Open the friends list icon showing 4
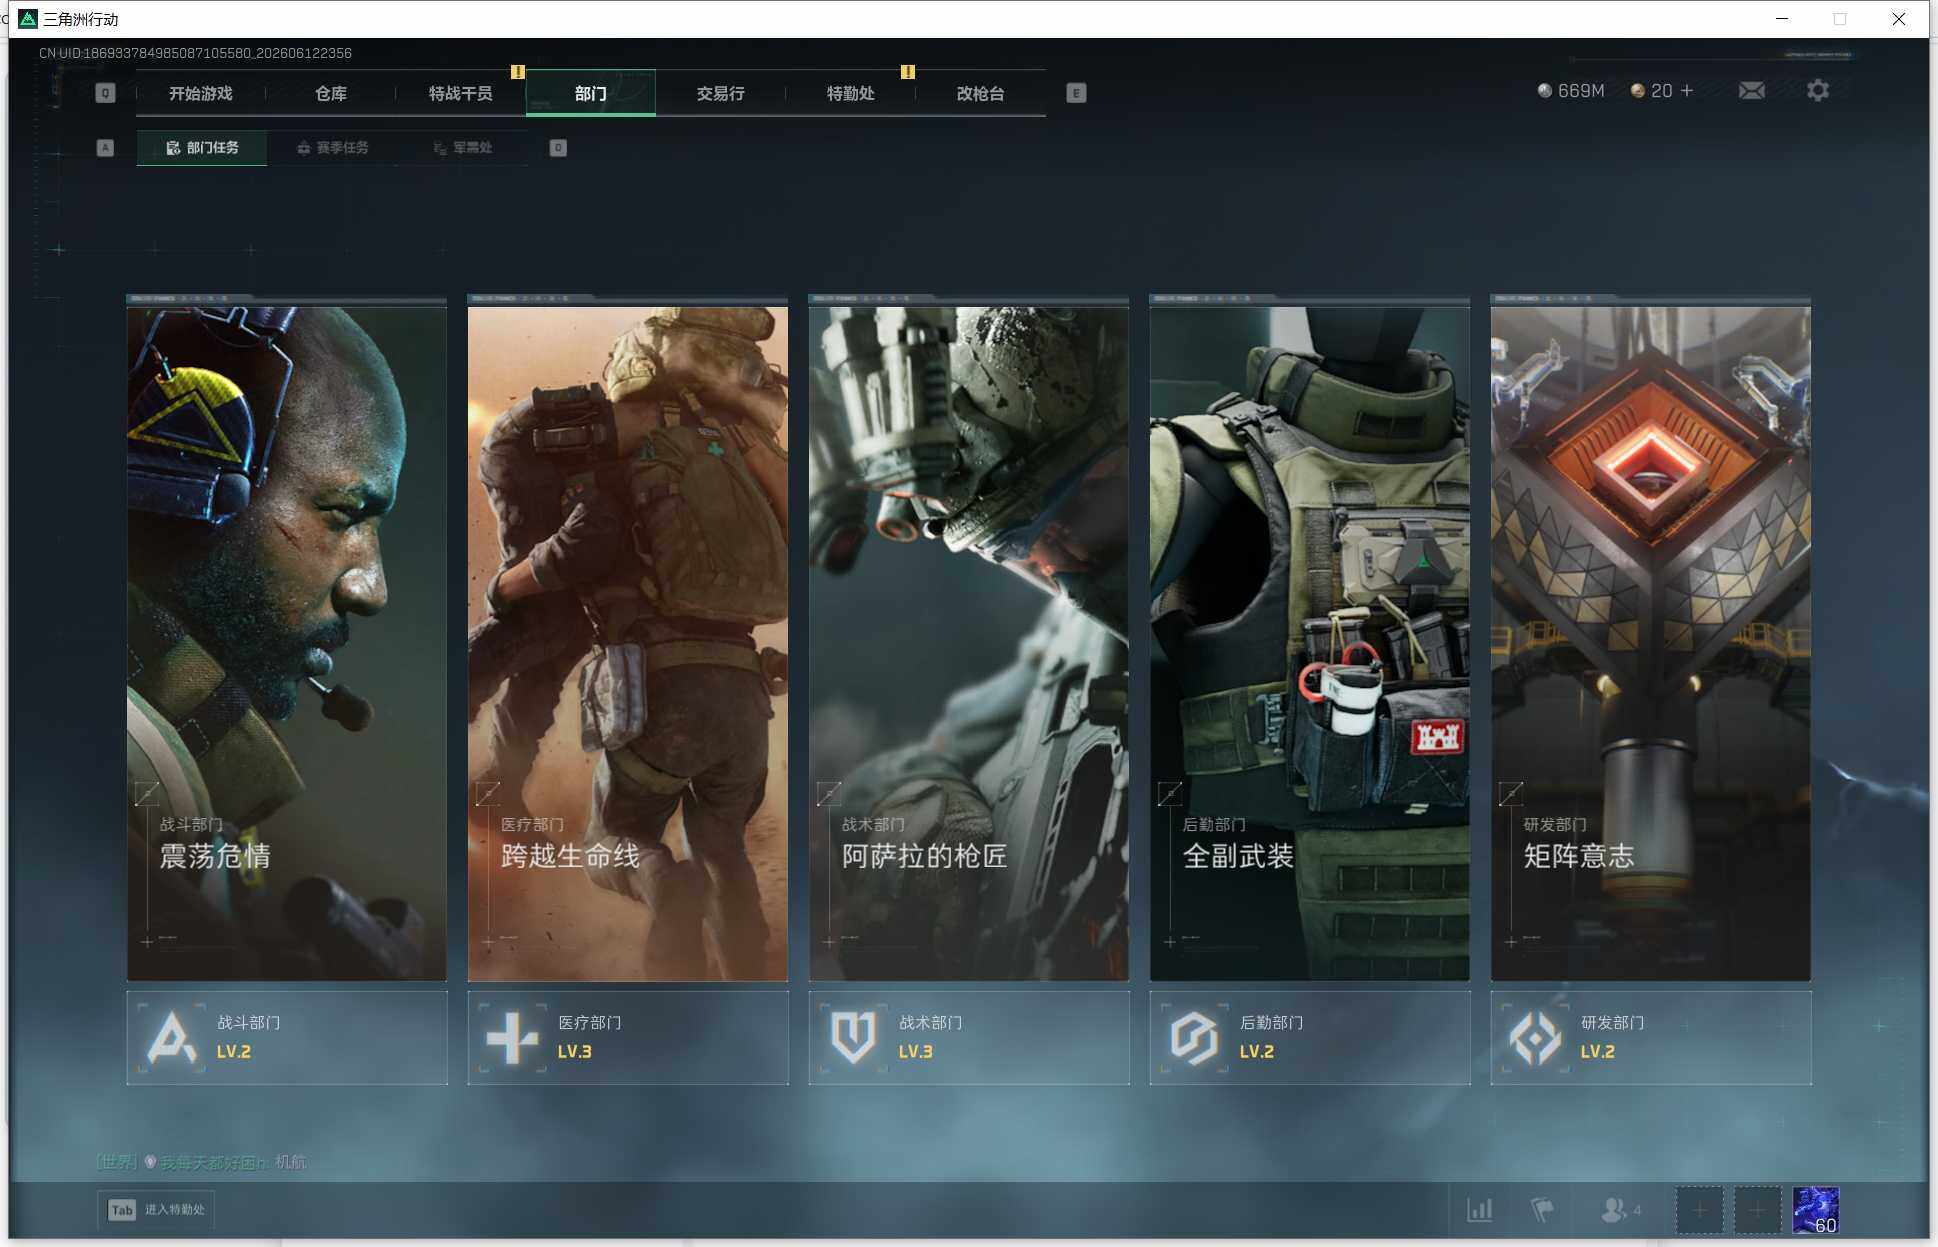Image resolution: width=1938 pixels, height=1247 pixels. (x=1620, y=1210)
